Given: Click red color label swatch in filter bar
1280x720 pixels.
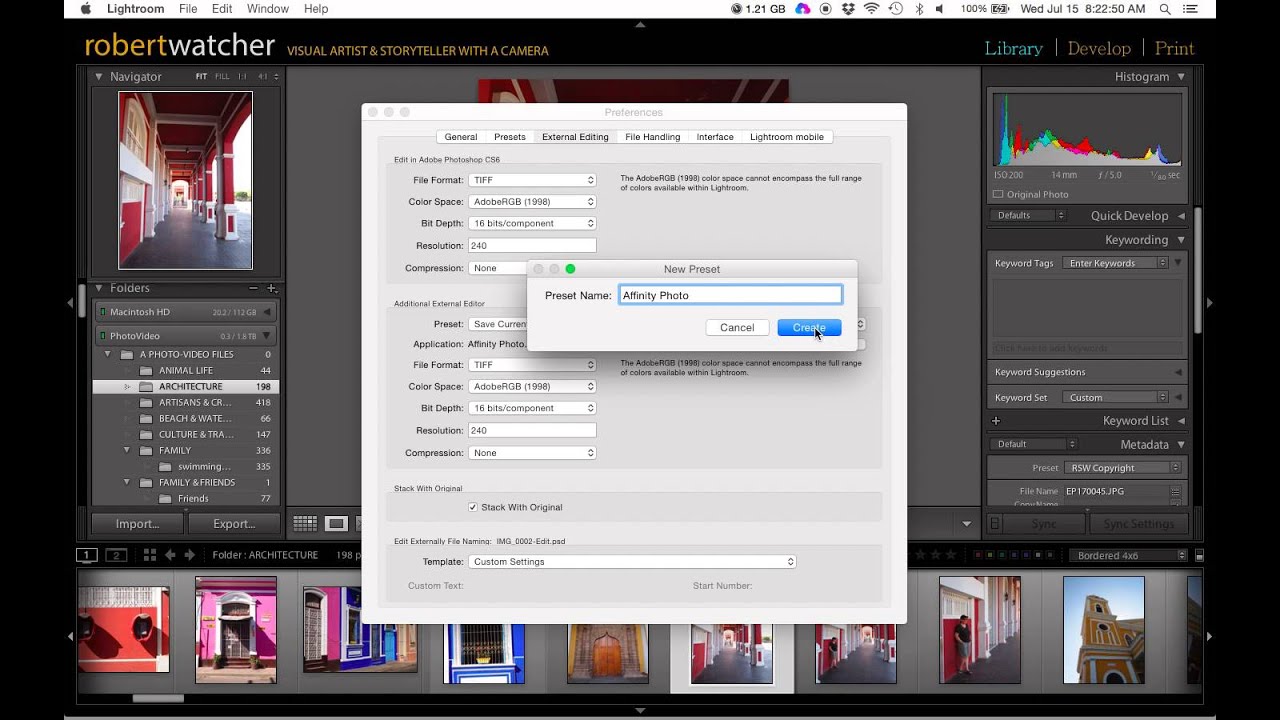Looking at the screenshot, I should click(977, 555).
